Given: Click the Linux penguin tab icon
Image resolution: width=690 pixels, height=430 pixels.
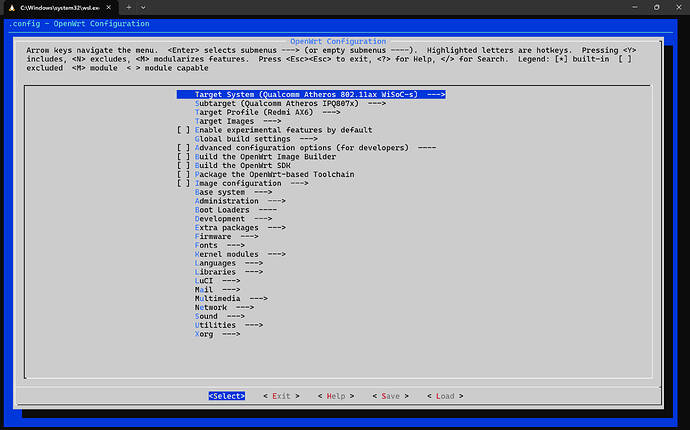Looking at the screenshot, I should coord(12,8).
